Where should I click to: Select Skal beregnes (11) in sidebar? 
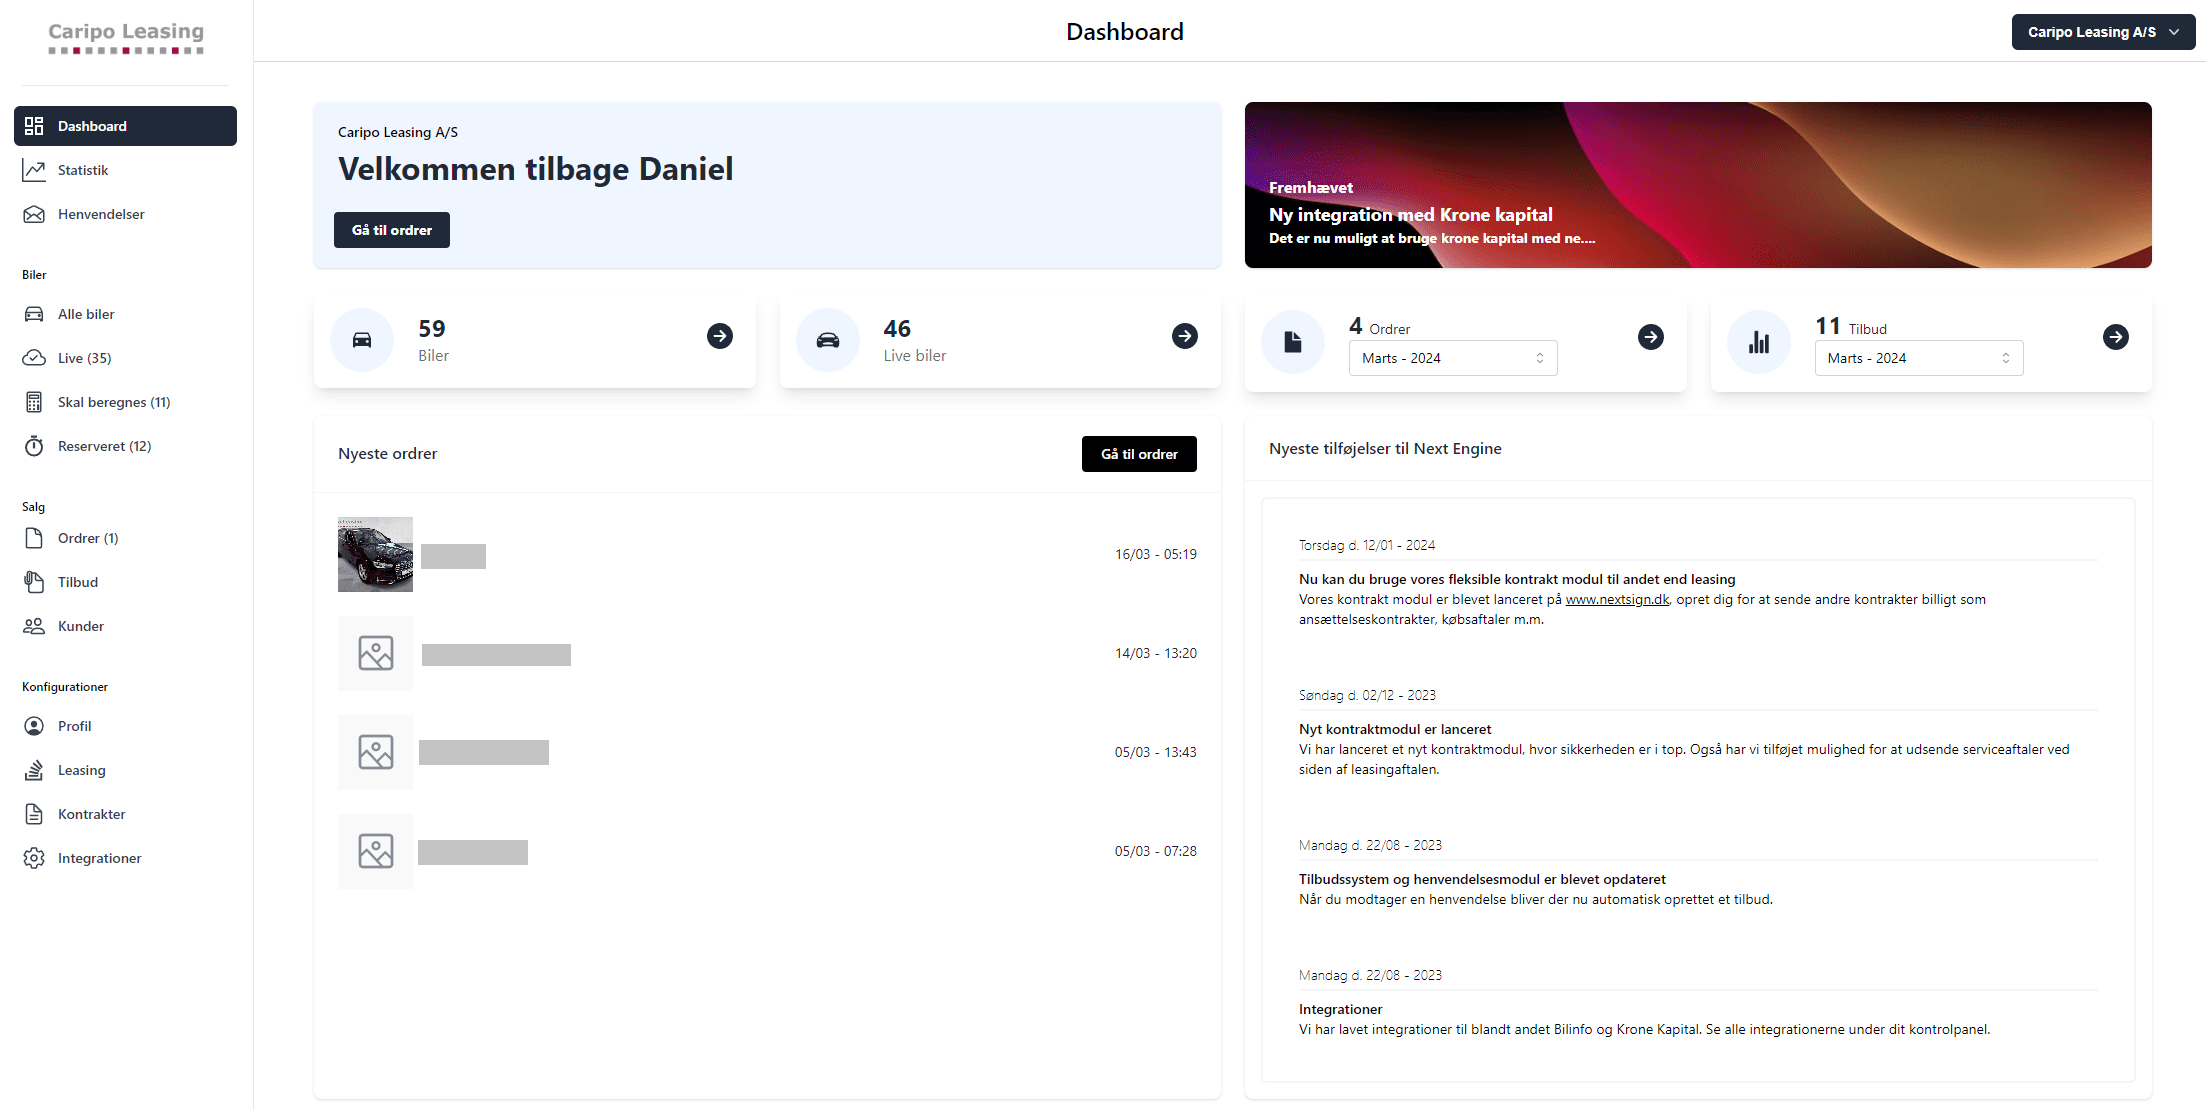113,402
